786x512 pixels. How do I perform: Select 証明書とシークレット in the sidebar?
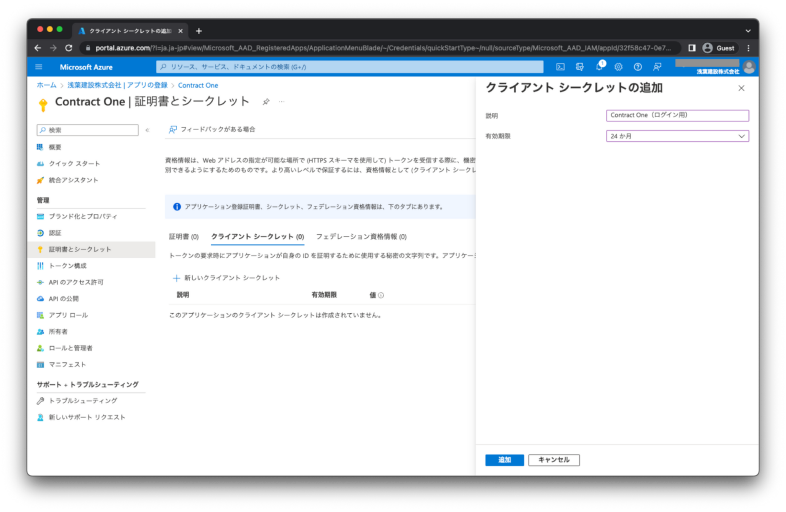91,249
